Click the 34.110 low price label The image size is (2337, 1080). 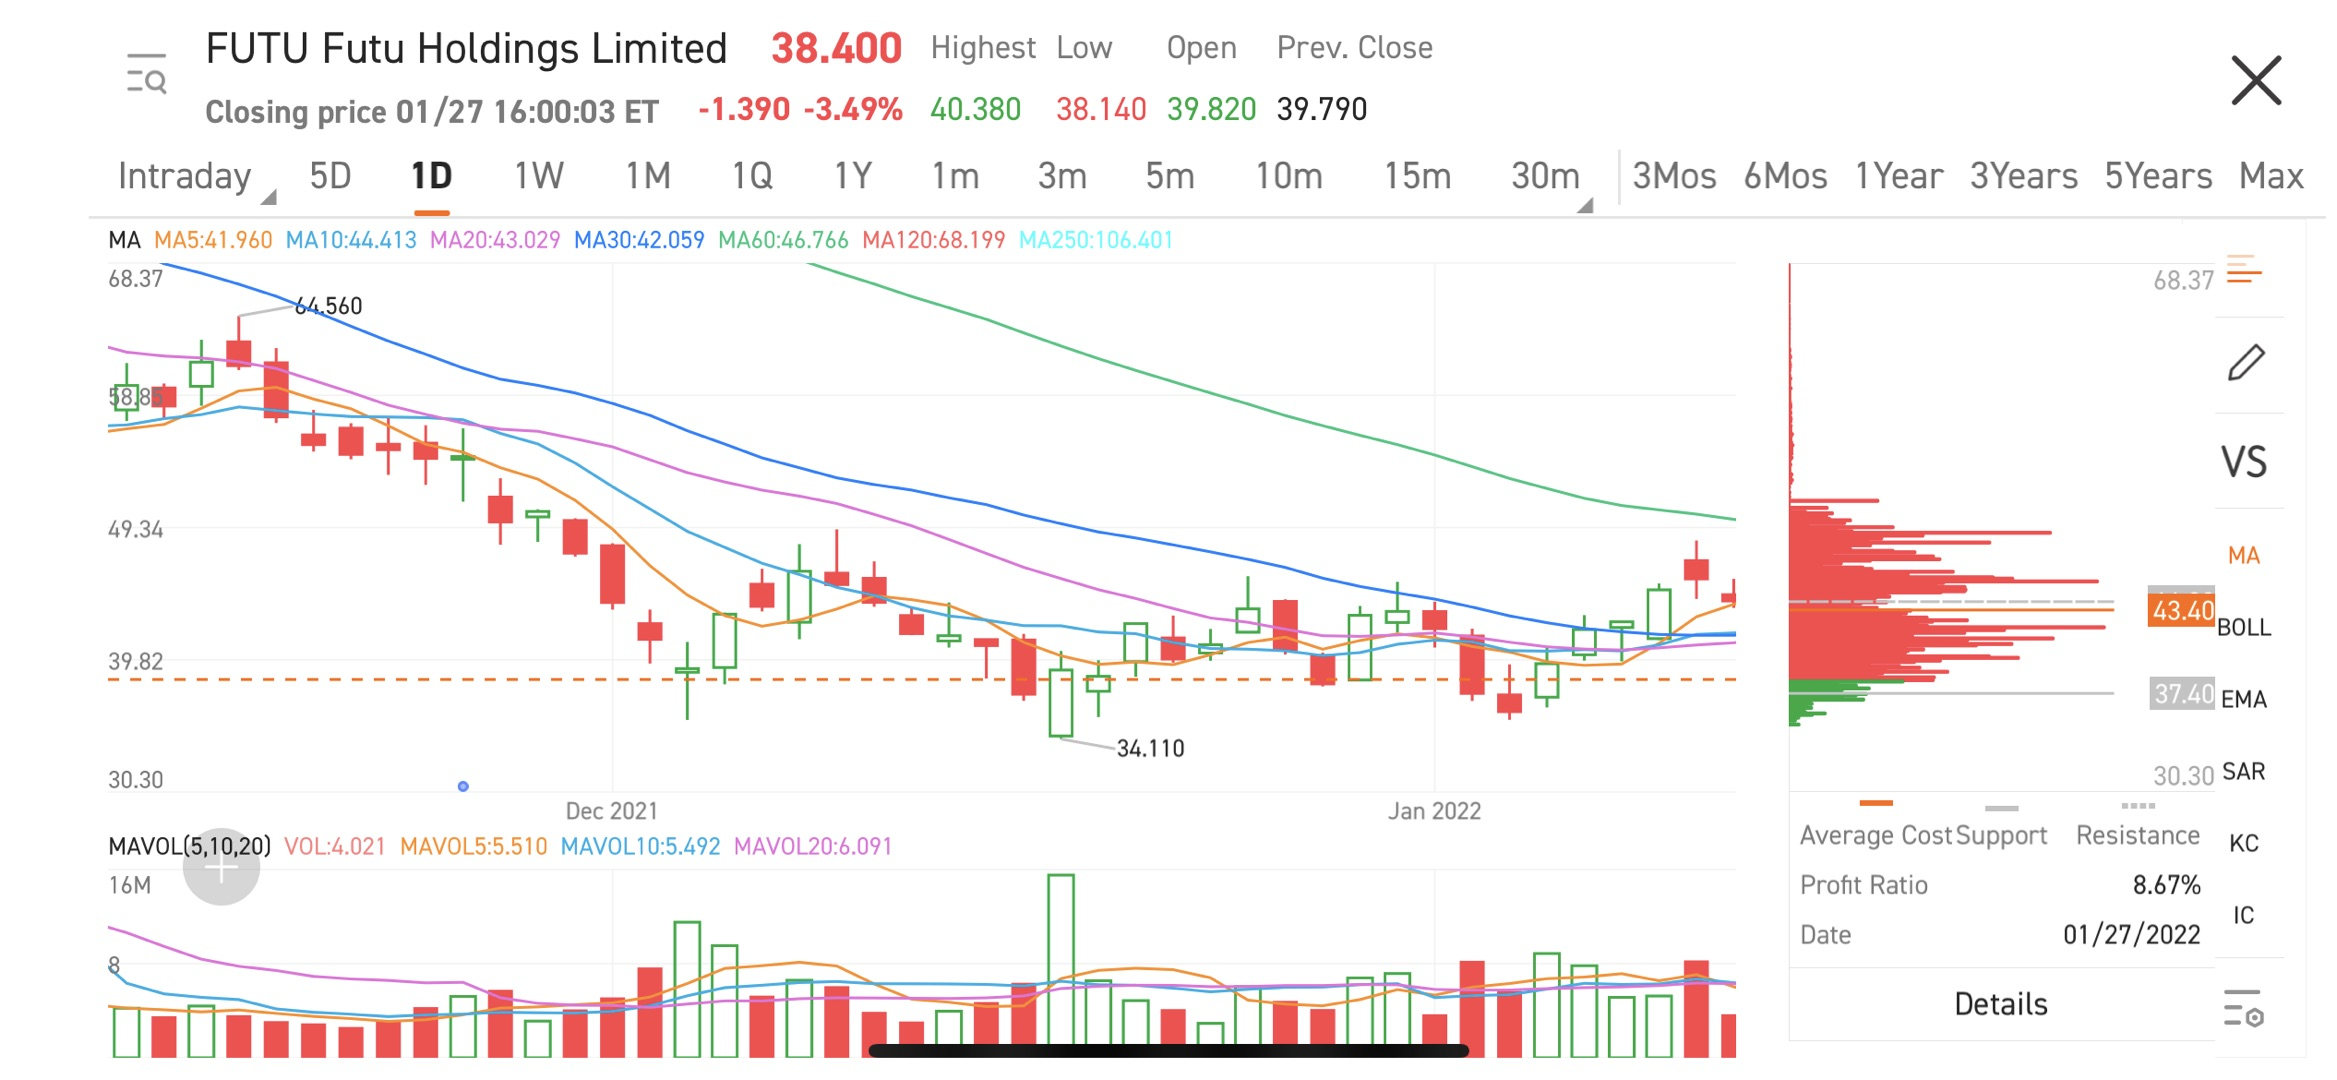coord(1150,748)
